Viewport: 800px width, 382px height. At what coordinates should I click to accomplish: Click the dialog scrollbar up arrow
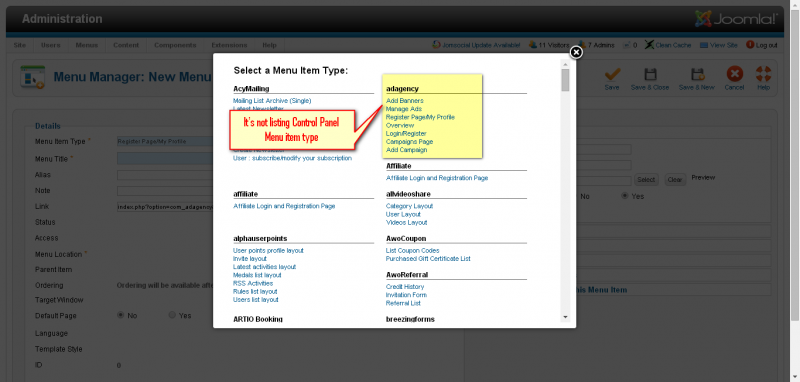(x=565, y=64)
